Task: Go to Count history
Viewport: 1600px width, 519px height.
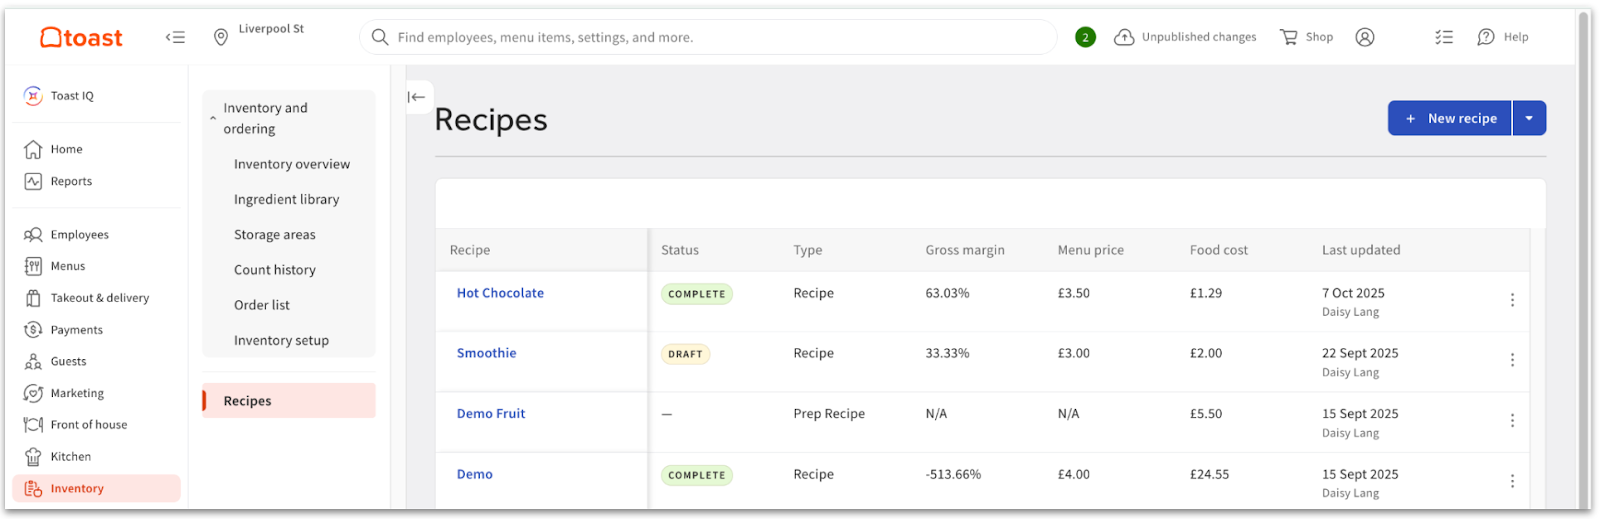Action: [274, 270]
